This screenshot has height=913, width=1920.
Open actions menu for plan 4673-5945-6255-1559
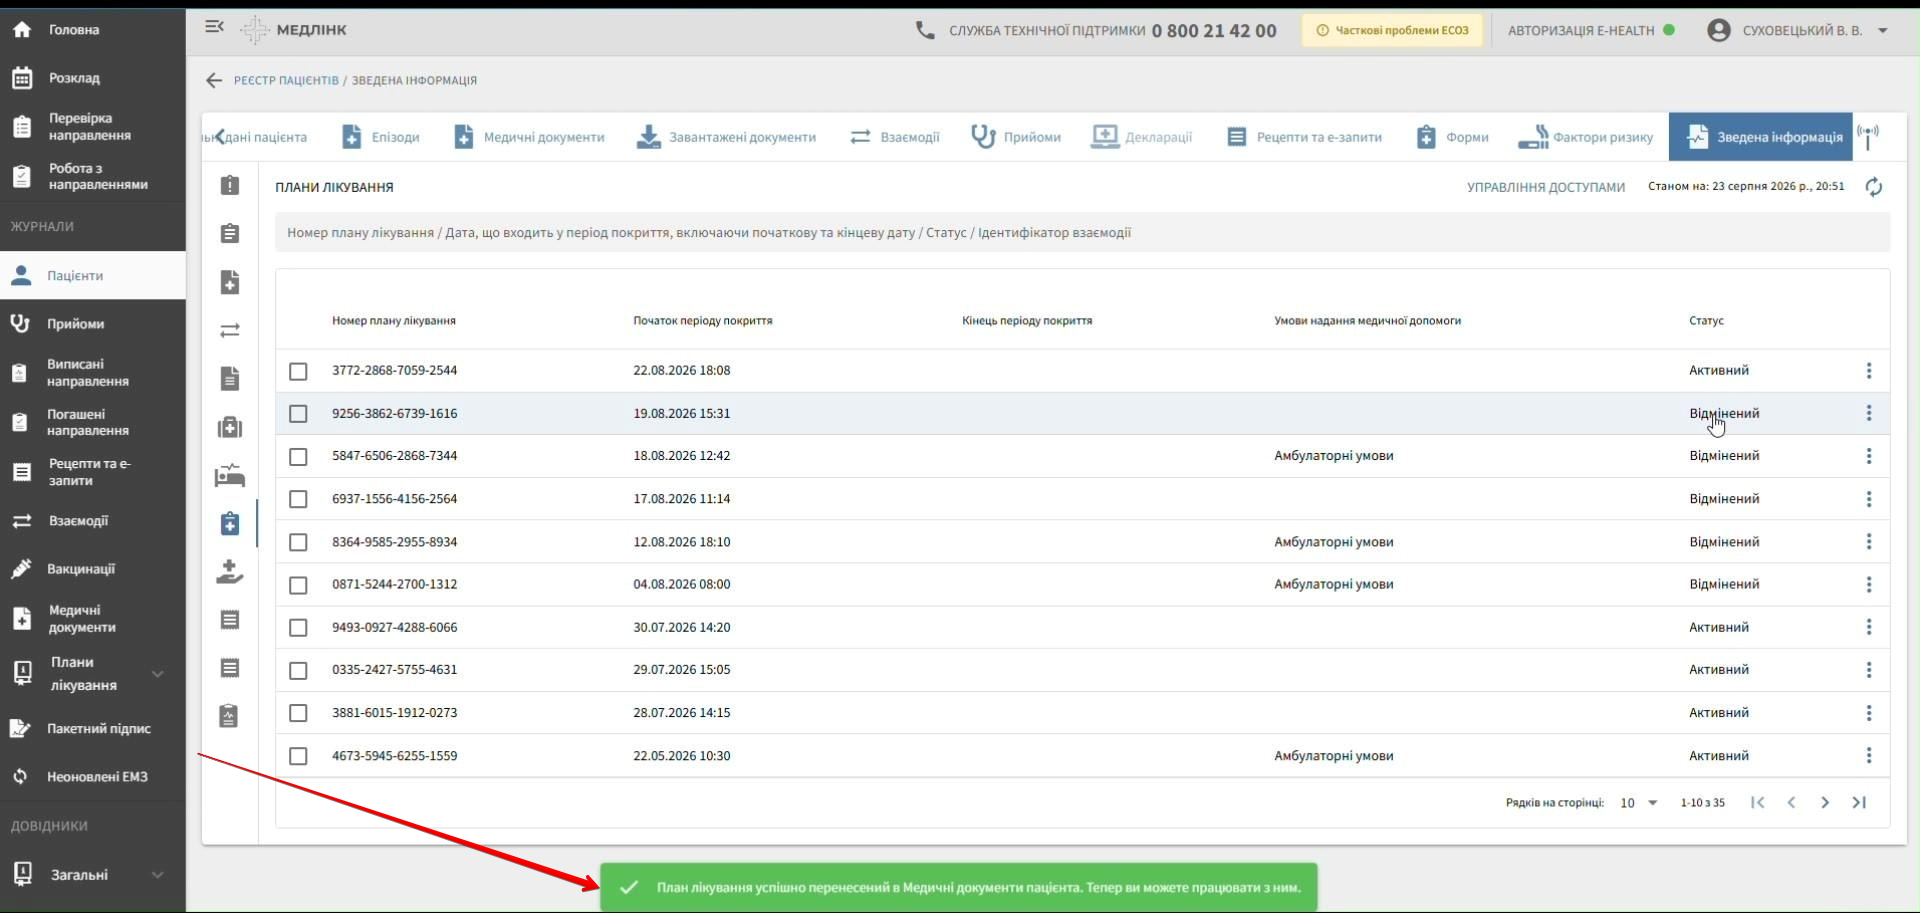pyautogui.click(x=1868, y=756)
